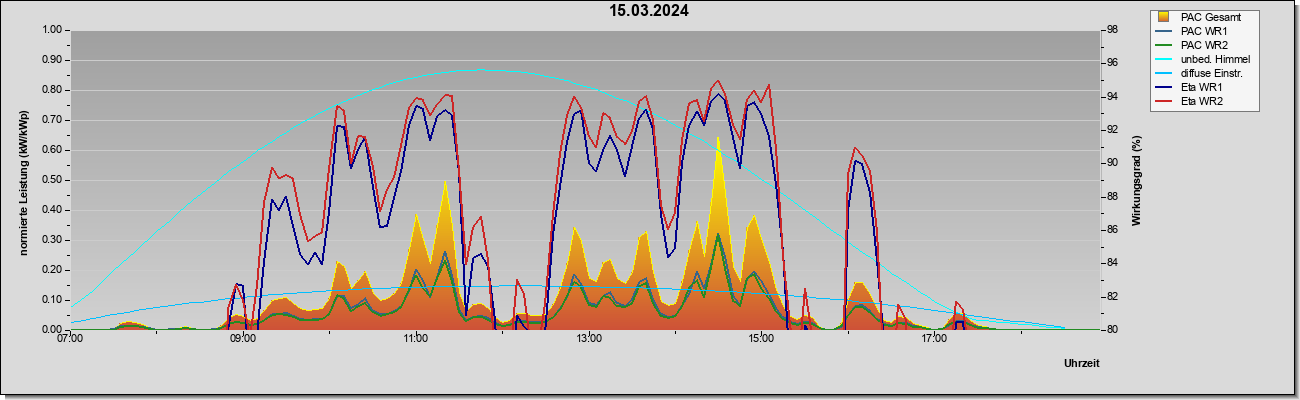
Task: Click the 1.00 left axis value
Action: (x=51, y=30)
